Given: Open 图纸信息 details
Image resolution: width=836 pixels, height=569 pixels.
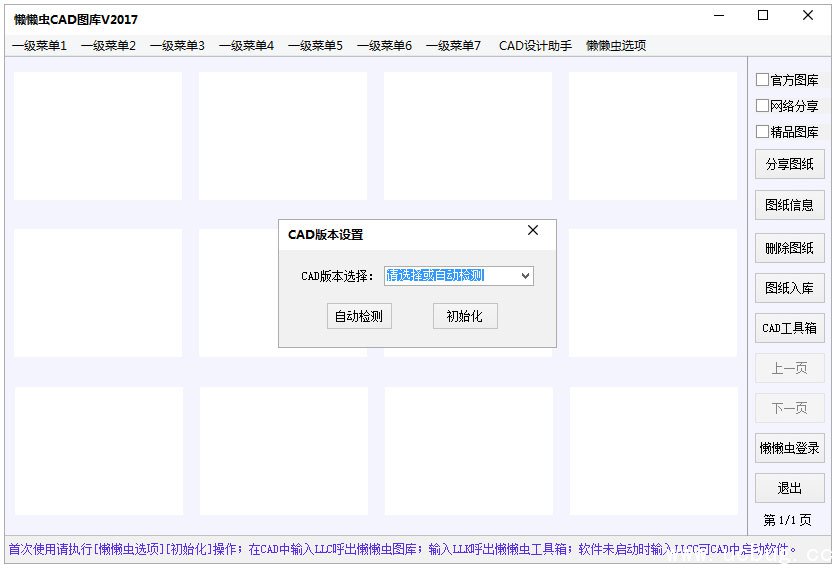Looking at the screenshot, I should (x=789, y=205).
